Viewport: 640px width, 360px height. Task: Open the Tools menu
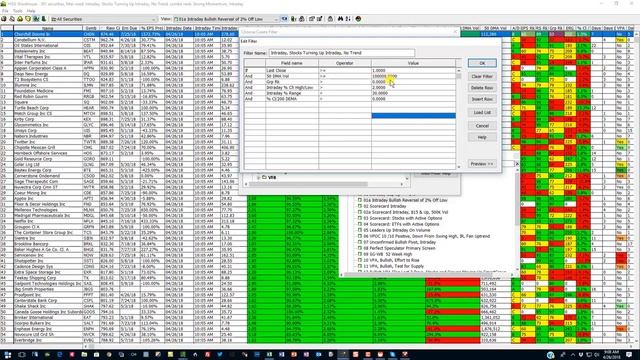pyautogui.click(x=18, y=11)
